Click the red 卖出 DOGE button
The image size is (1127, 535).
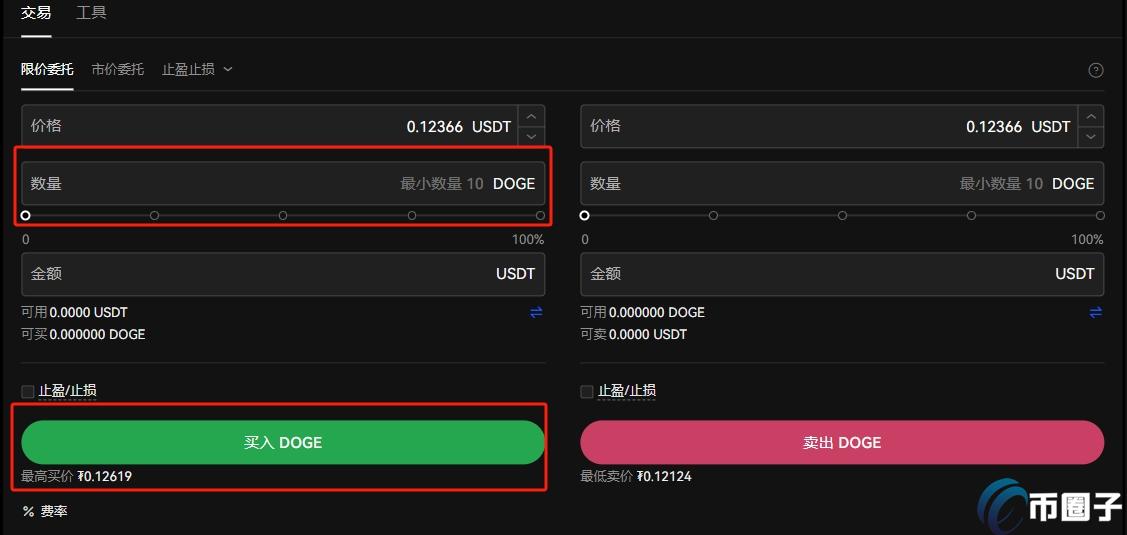[x=842, y=442]
